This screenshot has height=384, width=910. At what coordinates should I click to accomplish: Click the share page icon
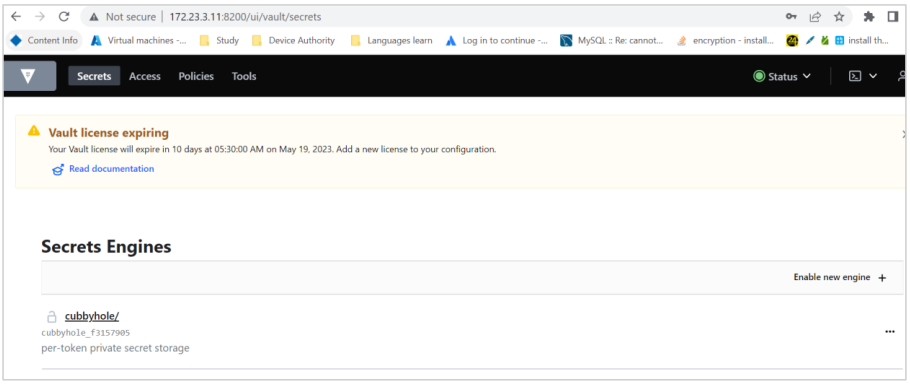tap(815, 17)
